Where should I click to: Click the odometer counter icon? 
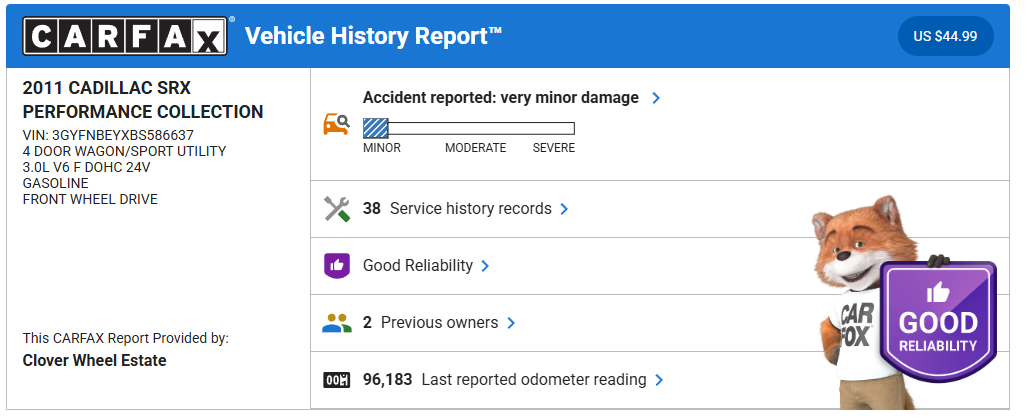(337, 380)
